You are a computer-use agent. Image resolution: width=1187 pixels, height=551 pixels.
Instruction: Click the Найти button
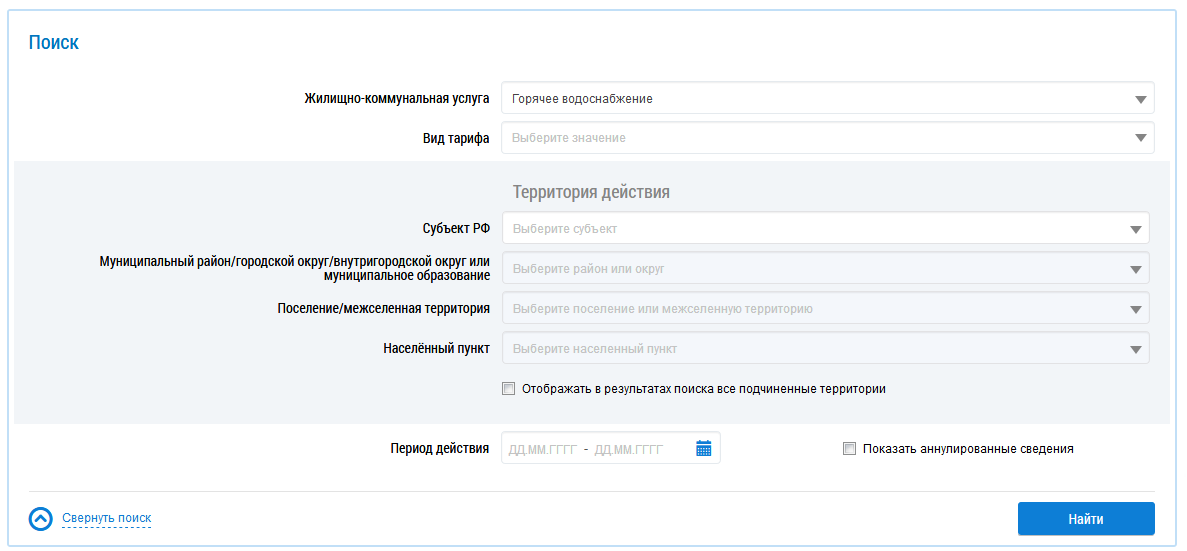click(x=1086, y=519)
